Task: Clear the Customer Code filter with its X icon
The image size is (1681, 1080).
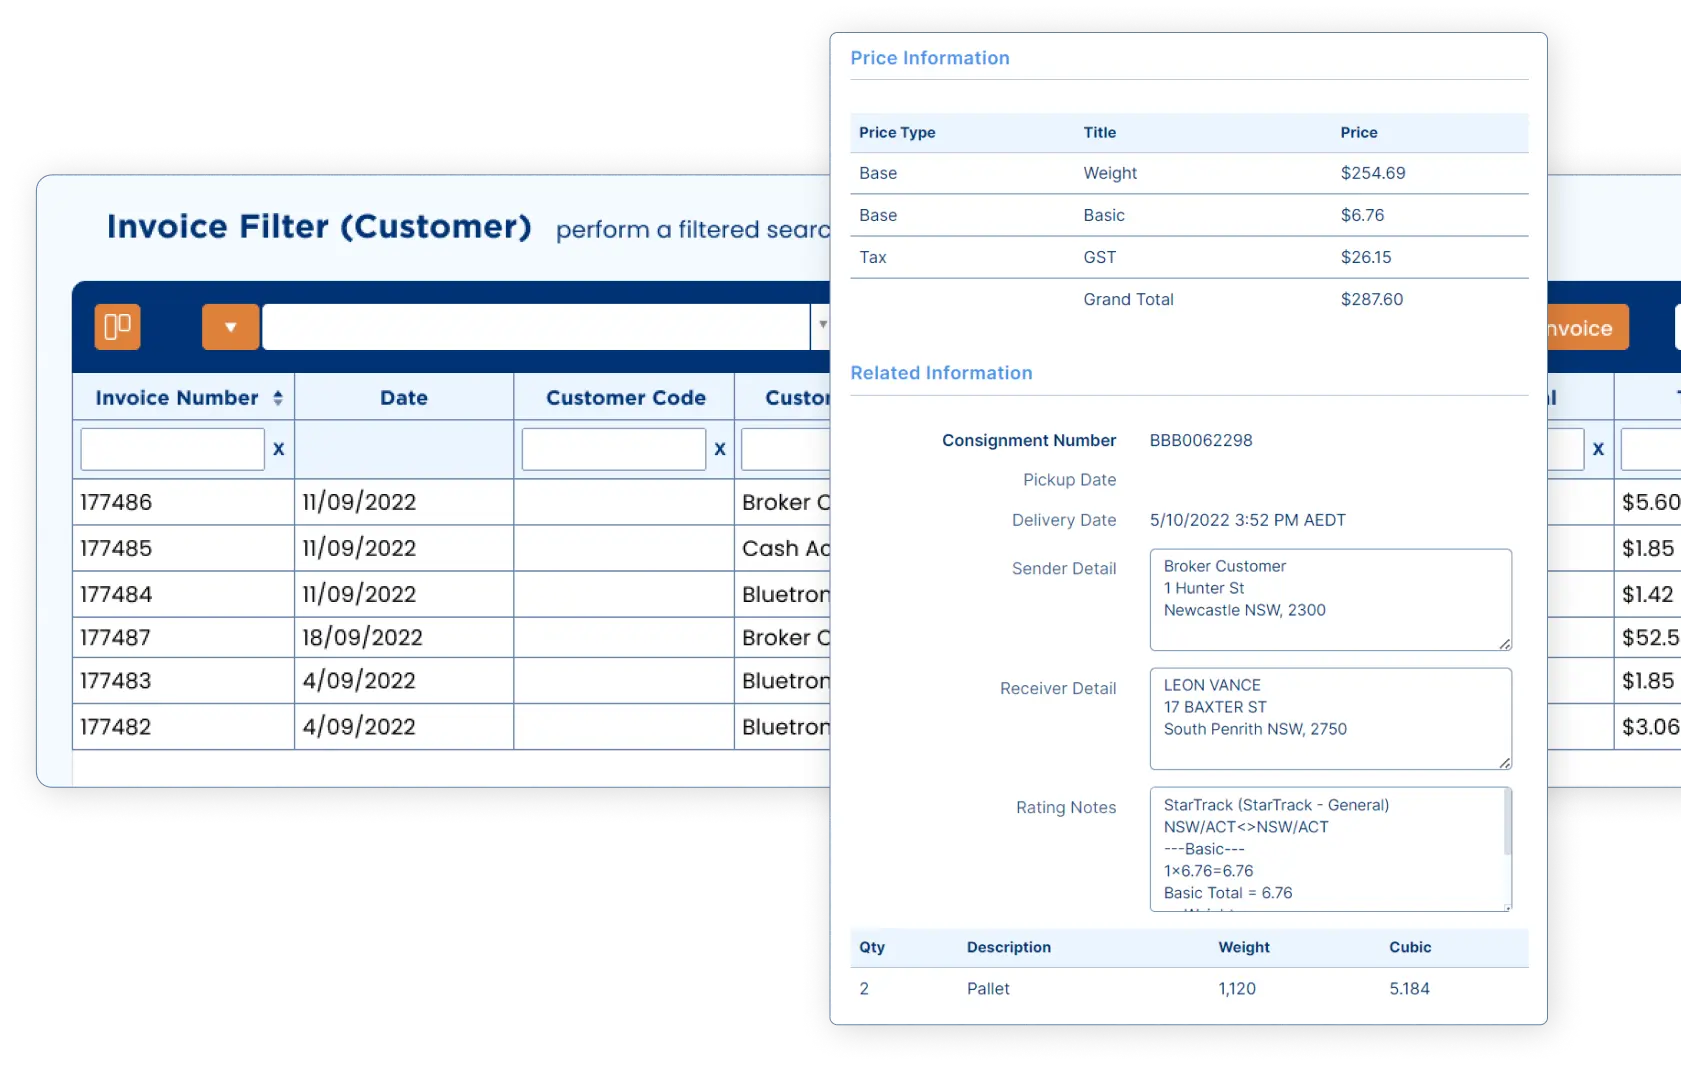Action: 720,449
